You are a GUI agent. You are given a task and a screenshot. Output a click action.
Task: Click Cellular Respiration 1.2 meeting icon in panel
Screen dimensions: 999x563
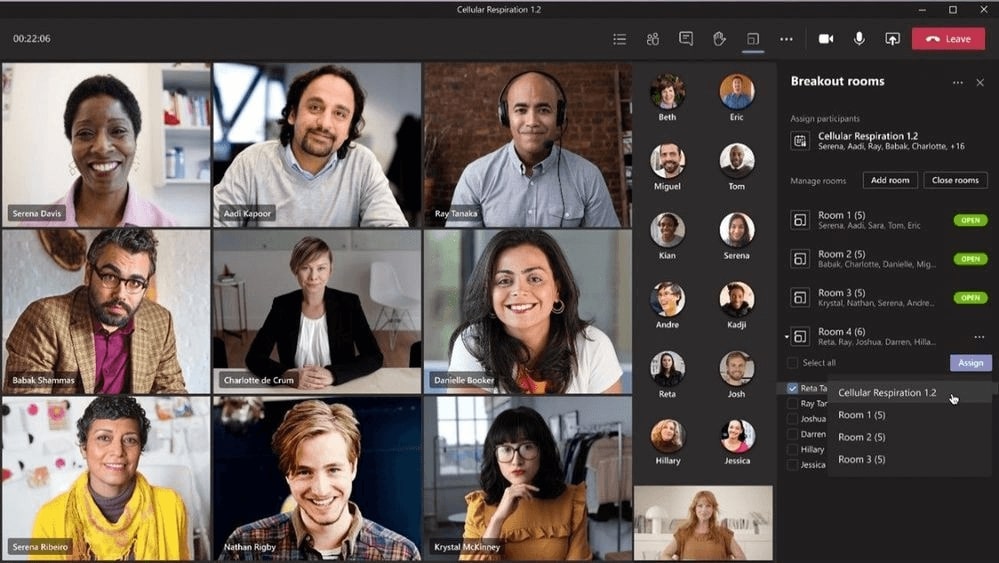click(x=800, y=140)
